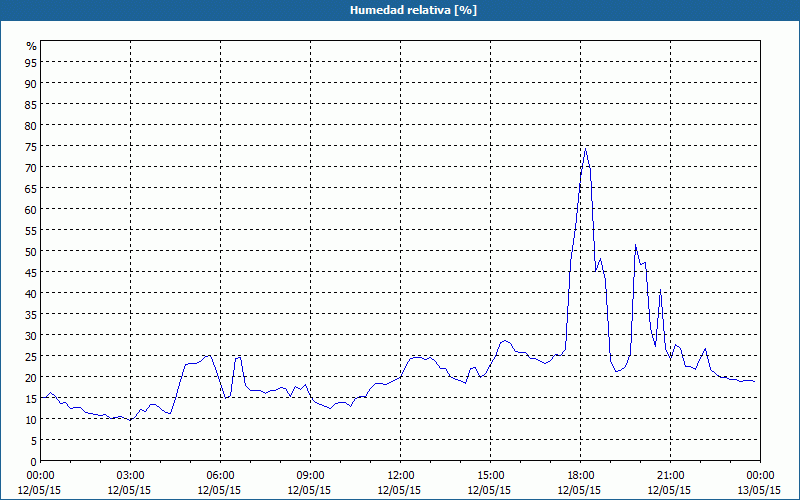Click the y-axis label 30
This screenshot has width=800, height=500.
(x=31, y=335)
